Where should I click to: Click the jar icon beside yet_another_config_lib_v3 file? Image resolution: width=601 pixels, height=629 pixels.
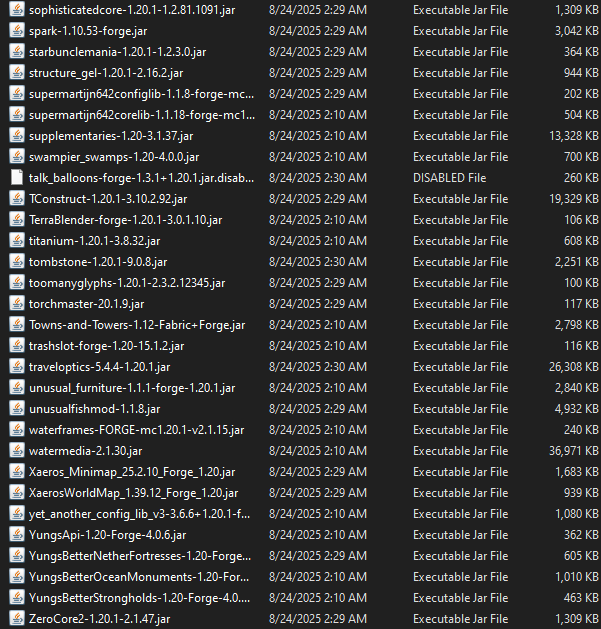click(x=17, y=513)
